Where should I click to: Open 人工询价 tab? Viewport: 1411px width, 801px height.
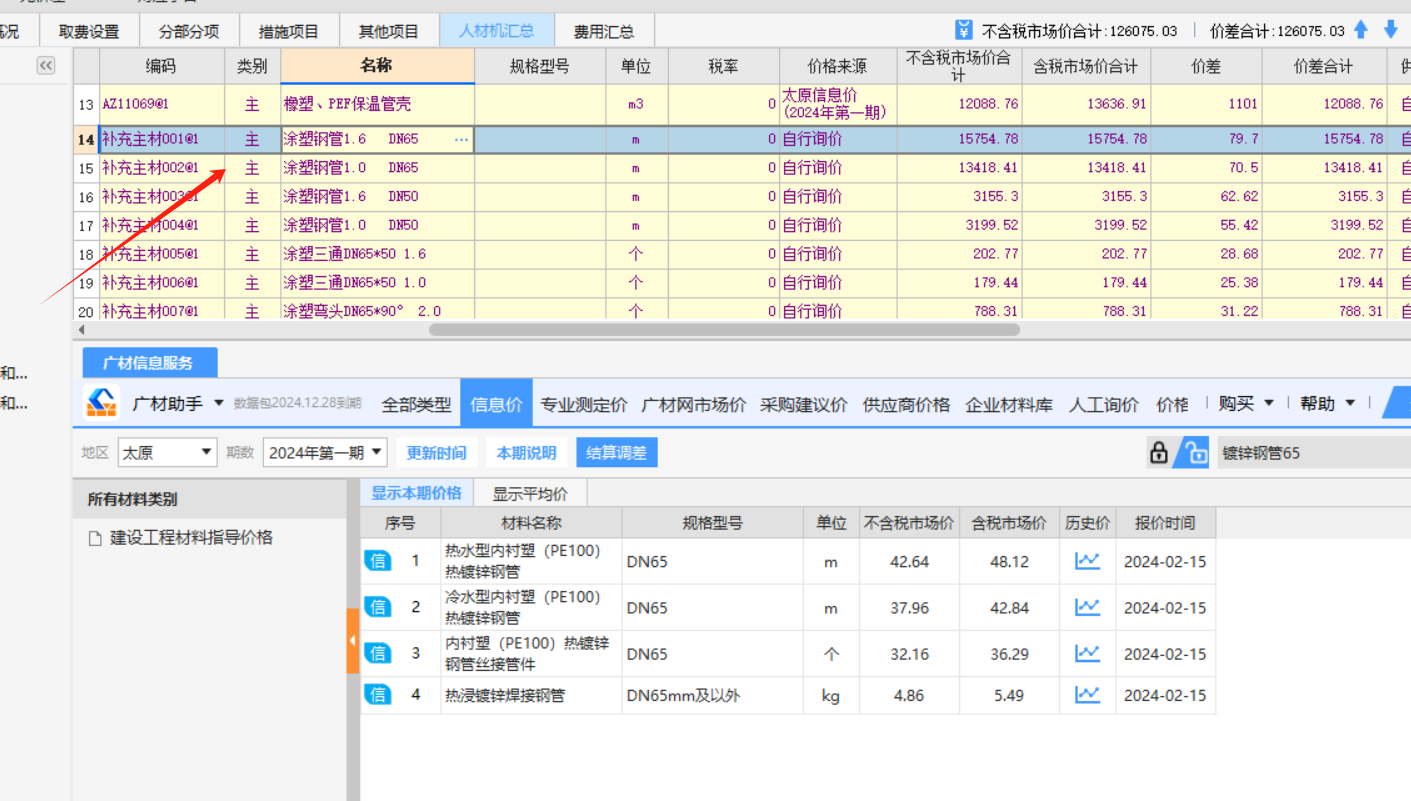(x=1104, y=404)
